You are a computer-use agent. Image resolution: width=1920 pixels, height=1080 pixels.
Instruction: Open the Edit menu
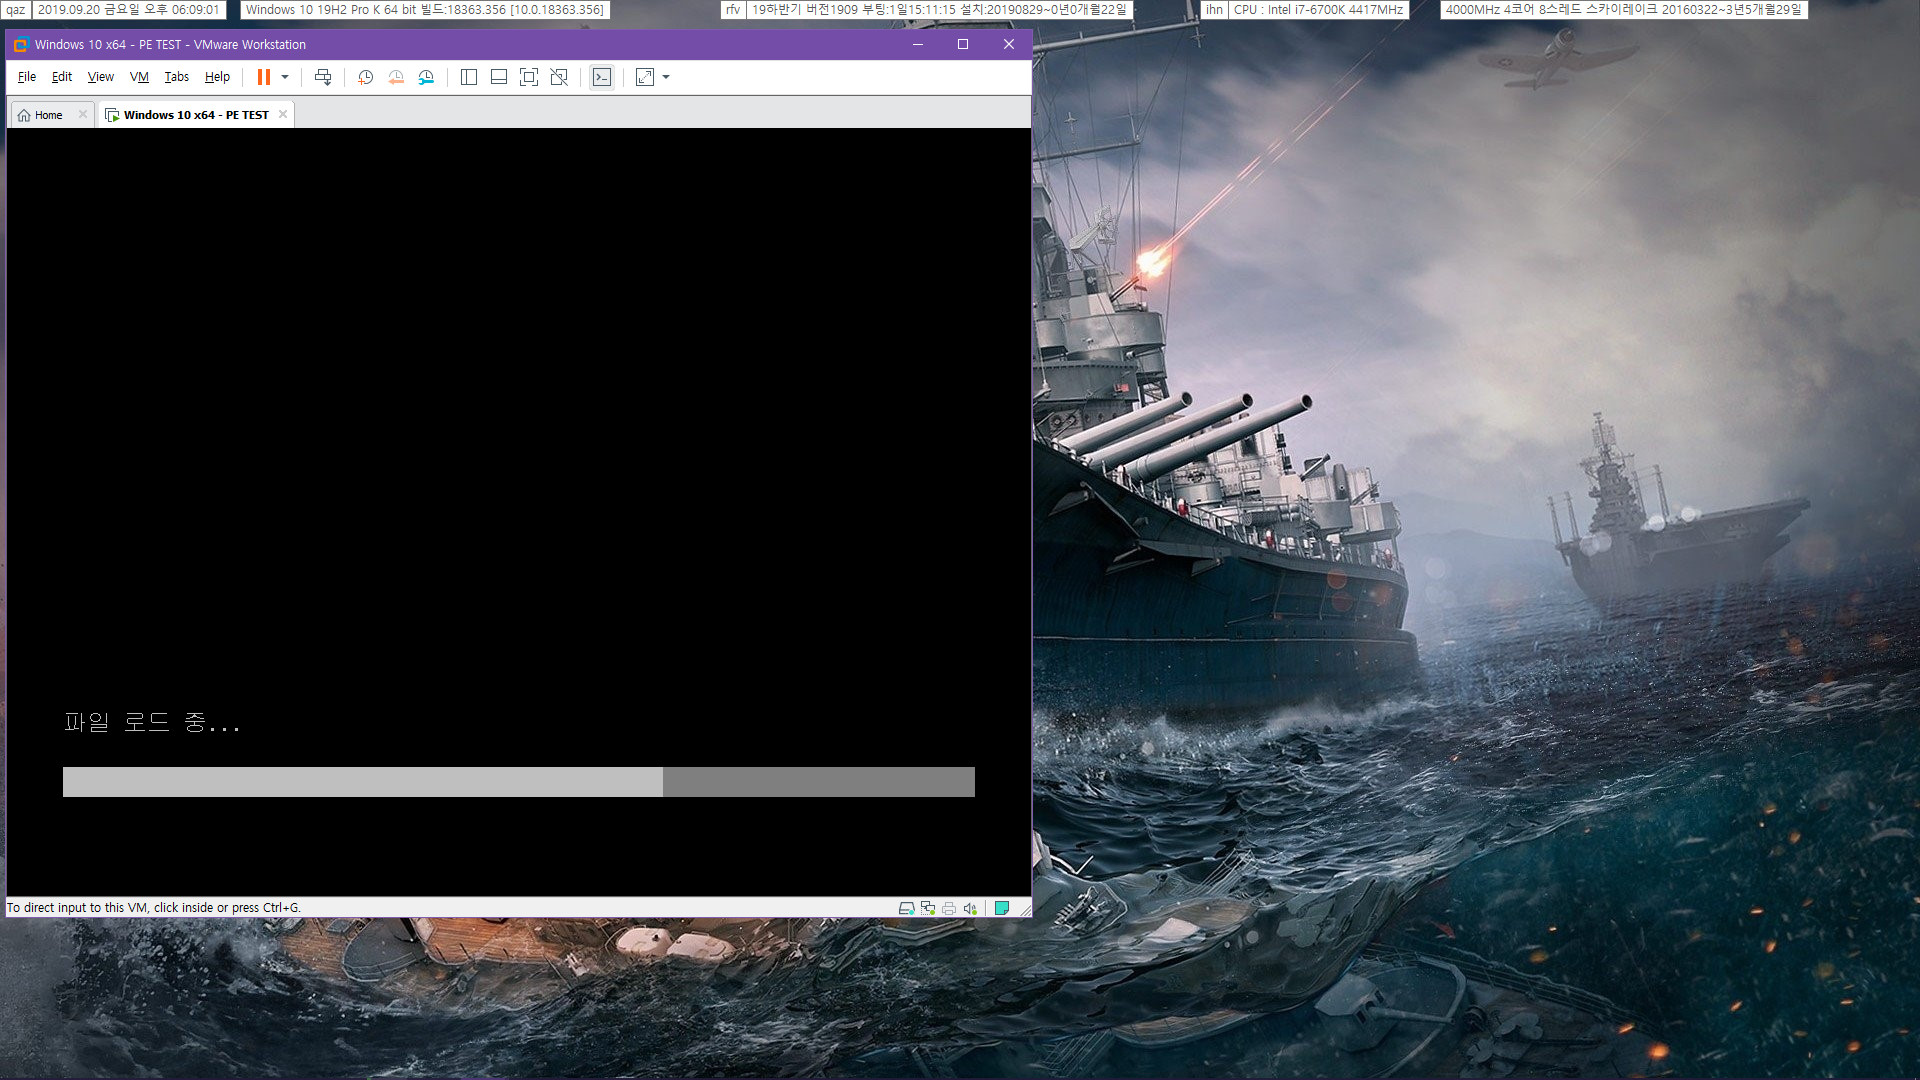pos(62,77)
